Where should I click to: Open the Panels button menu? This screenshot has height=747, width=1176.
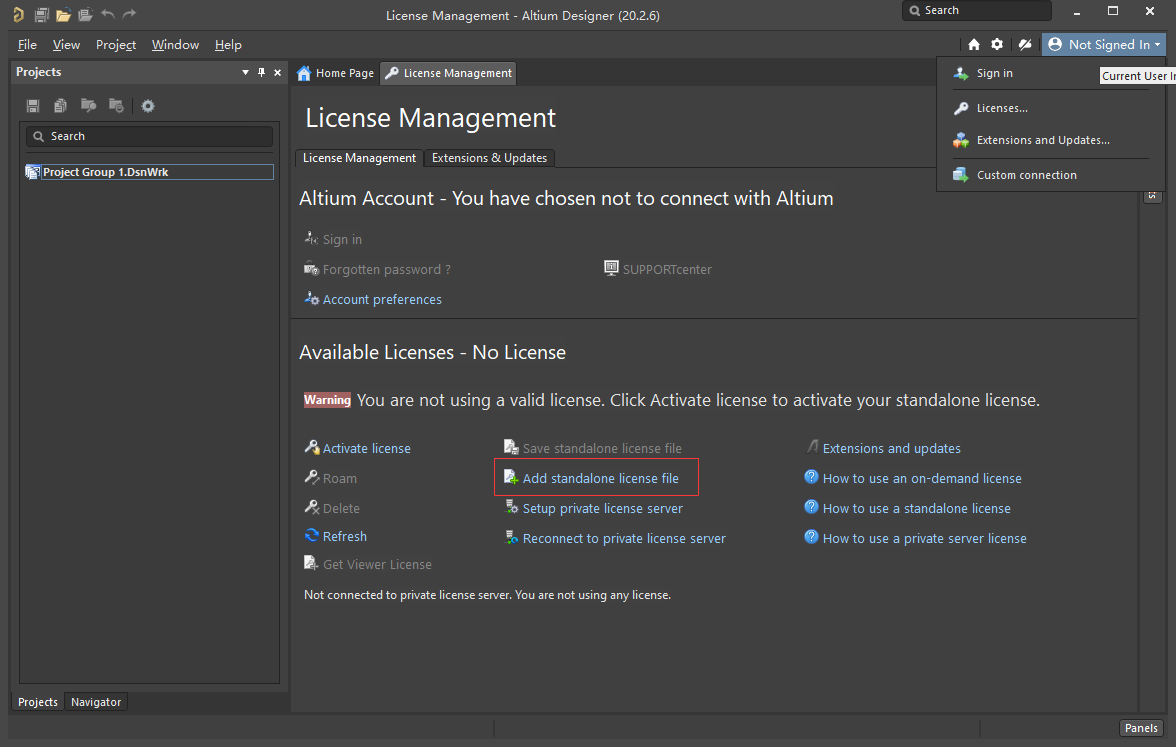1141,728
